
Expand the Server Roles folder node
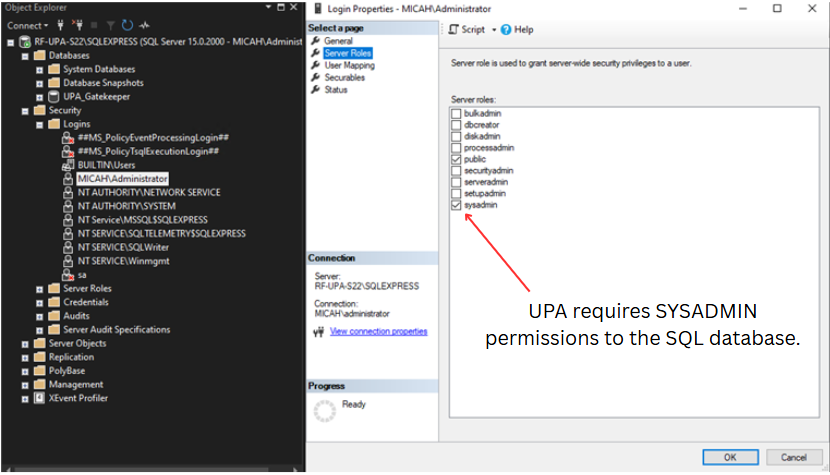(40, 288)
